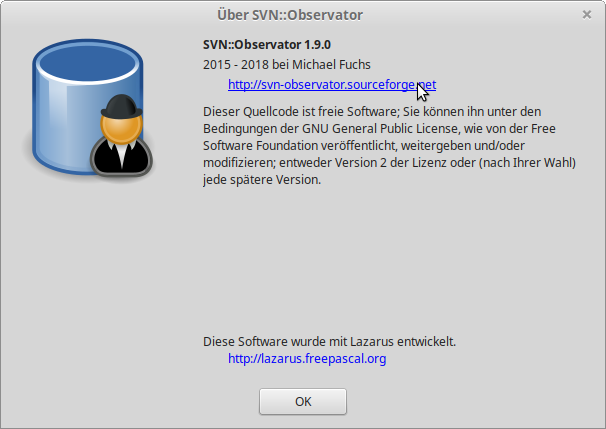Click the GNU license paragraph text
The image size is (606, 429).
(389, 146)
